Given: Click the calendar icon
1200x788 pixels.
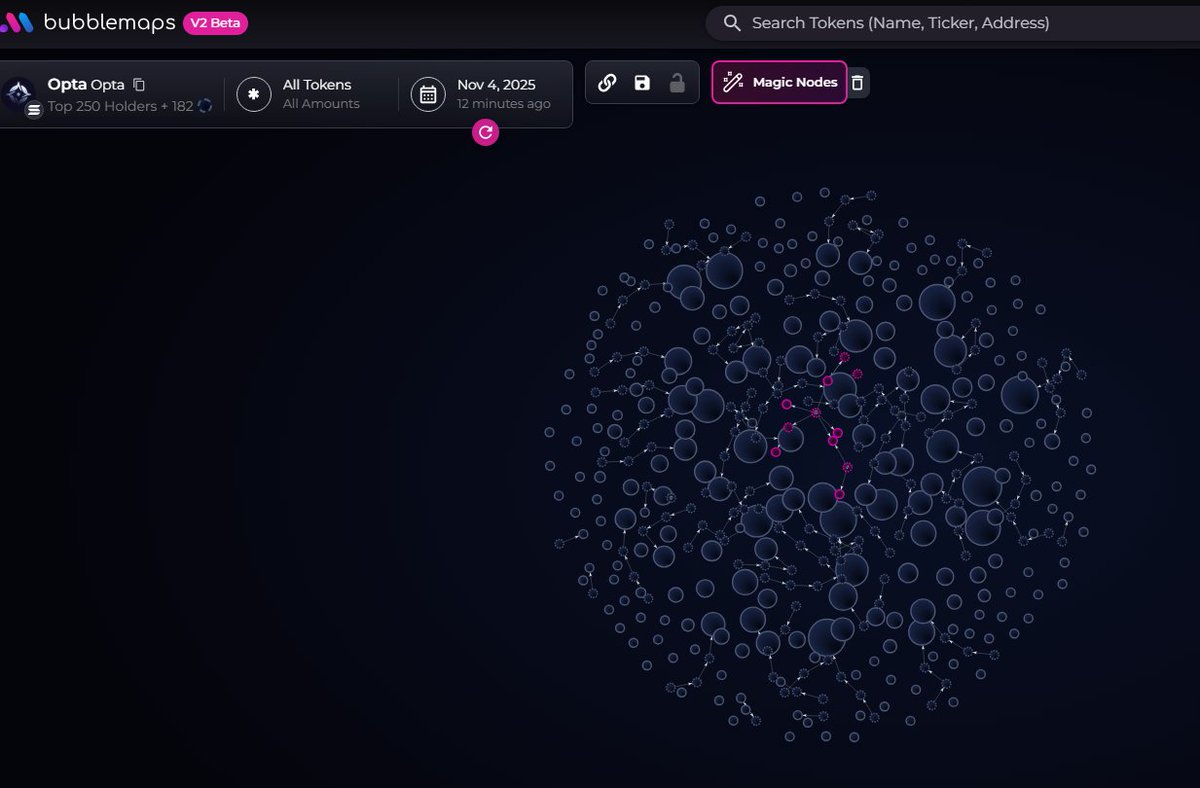Looking at the screenshot, I should (x=428, y=94).
